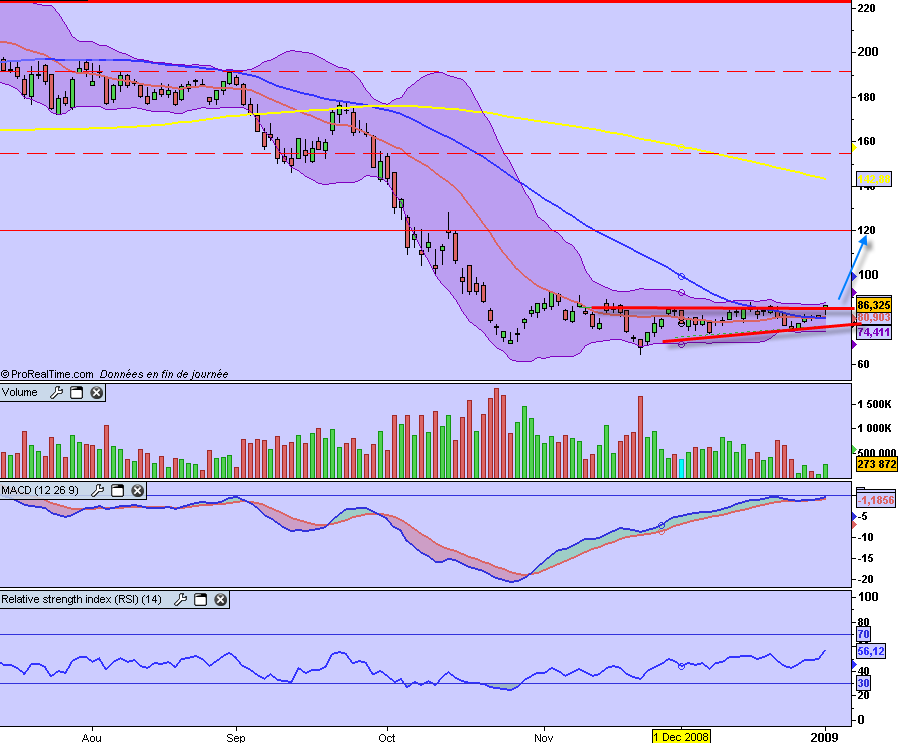901x743 pixels.
Task: Detach the MACD panel using its window icon
Action: 116,491
